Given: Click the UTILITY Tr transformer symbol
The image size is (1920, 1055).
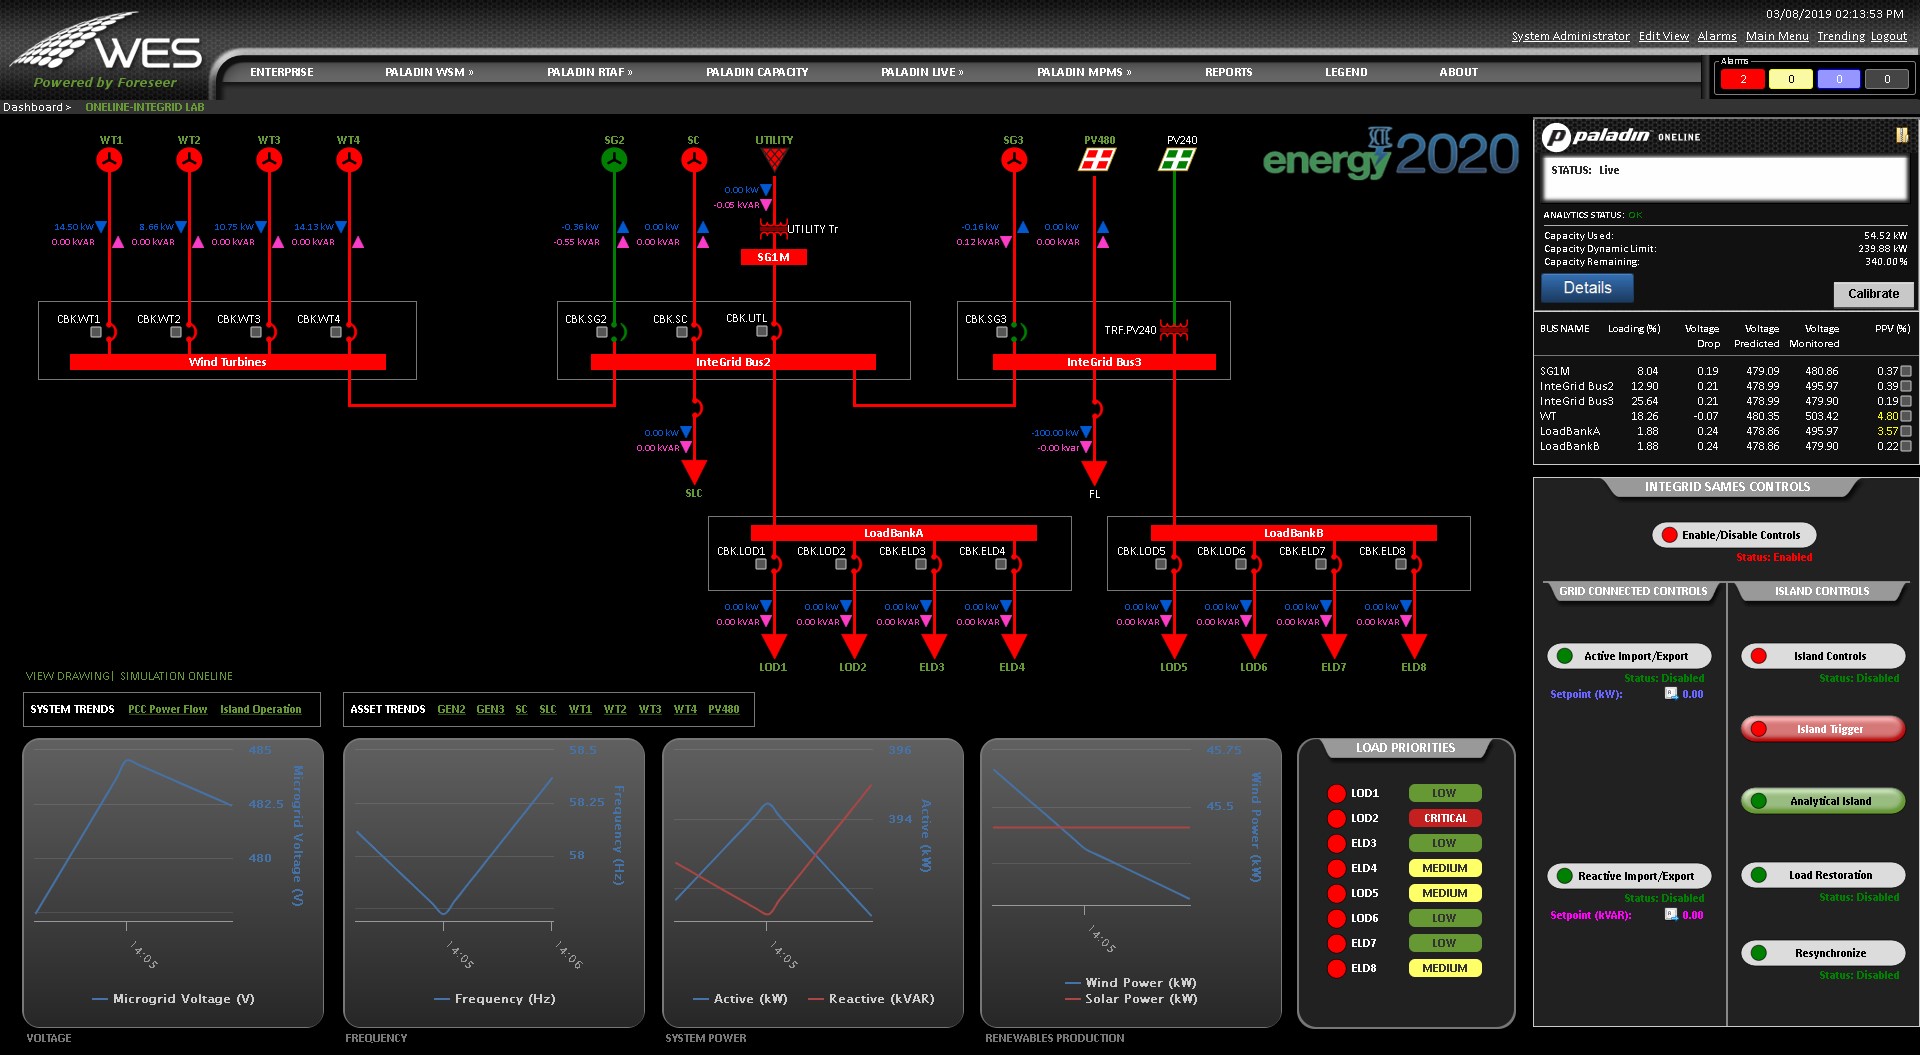Looking at the screenshot, I should pos(773,229).
